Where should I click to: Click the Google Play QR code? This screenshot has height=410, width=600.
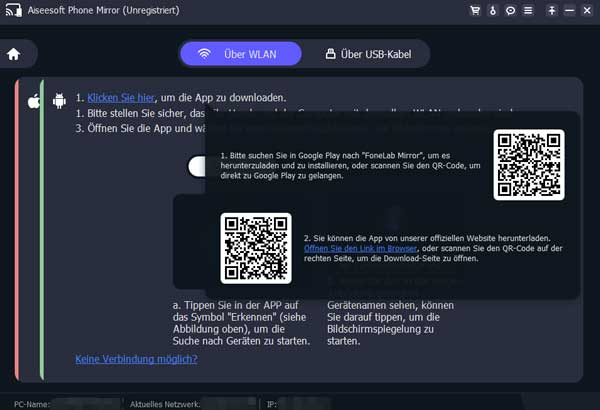coord(529,164)
